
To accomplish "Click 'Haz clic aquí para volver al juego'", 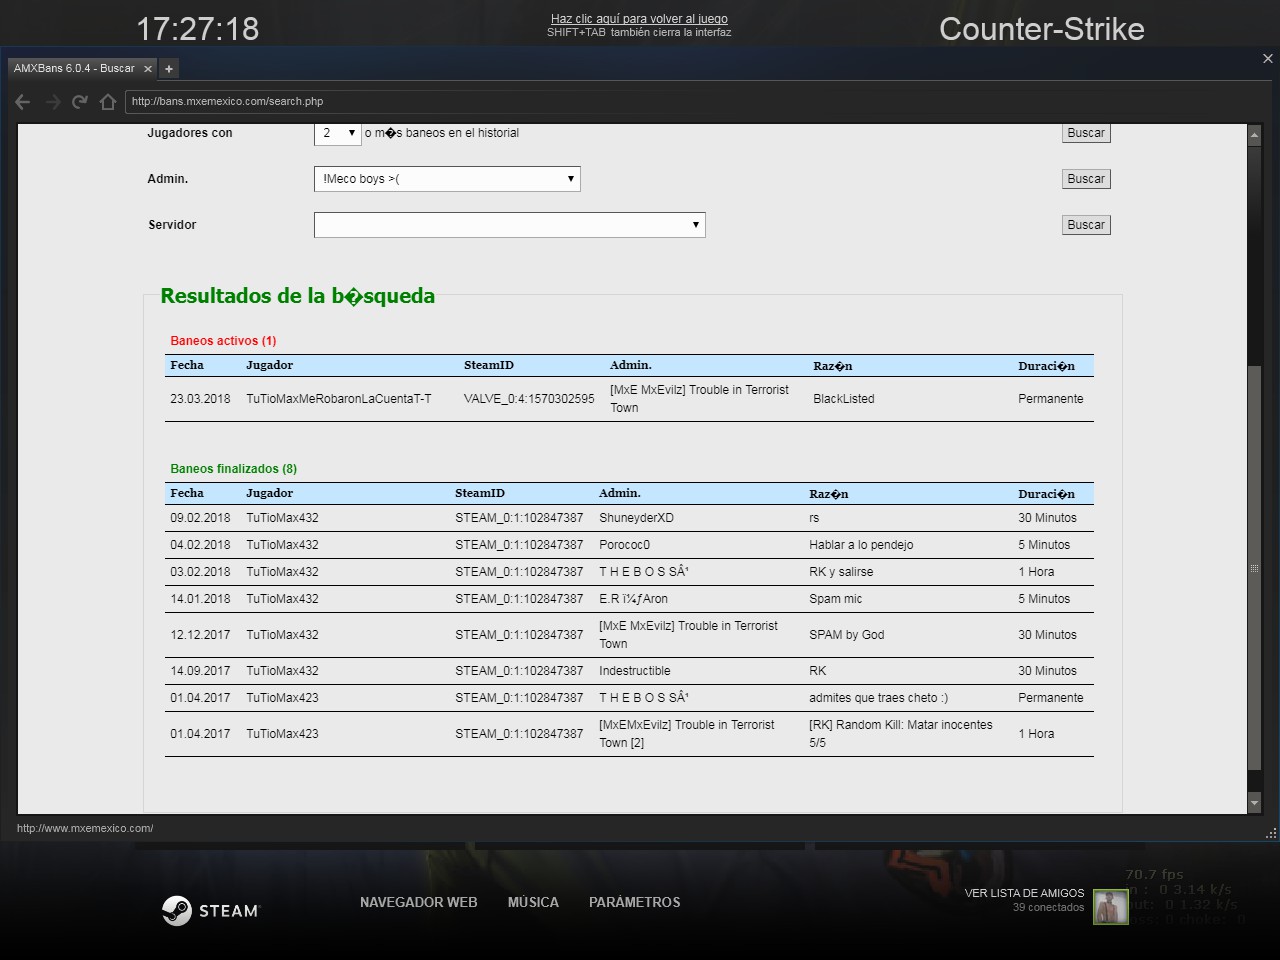I will click(x=639, y=19).
